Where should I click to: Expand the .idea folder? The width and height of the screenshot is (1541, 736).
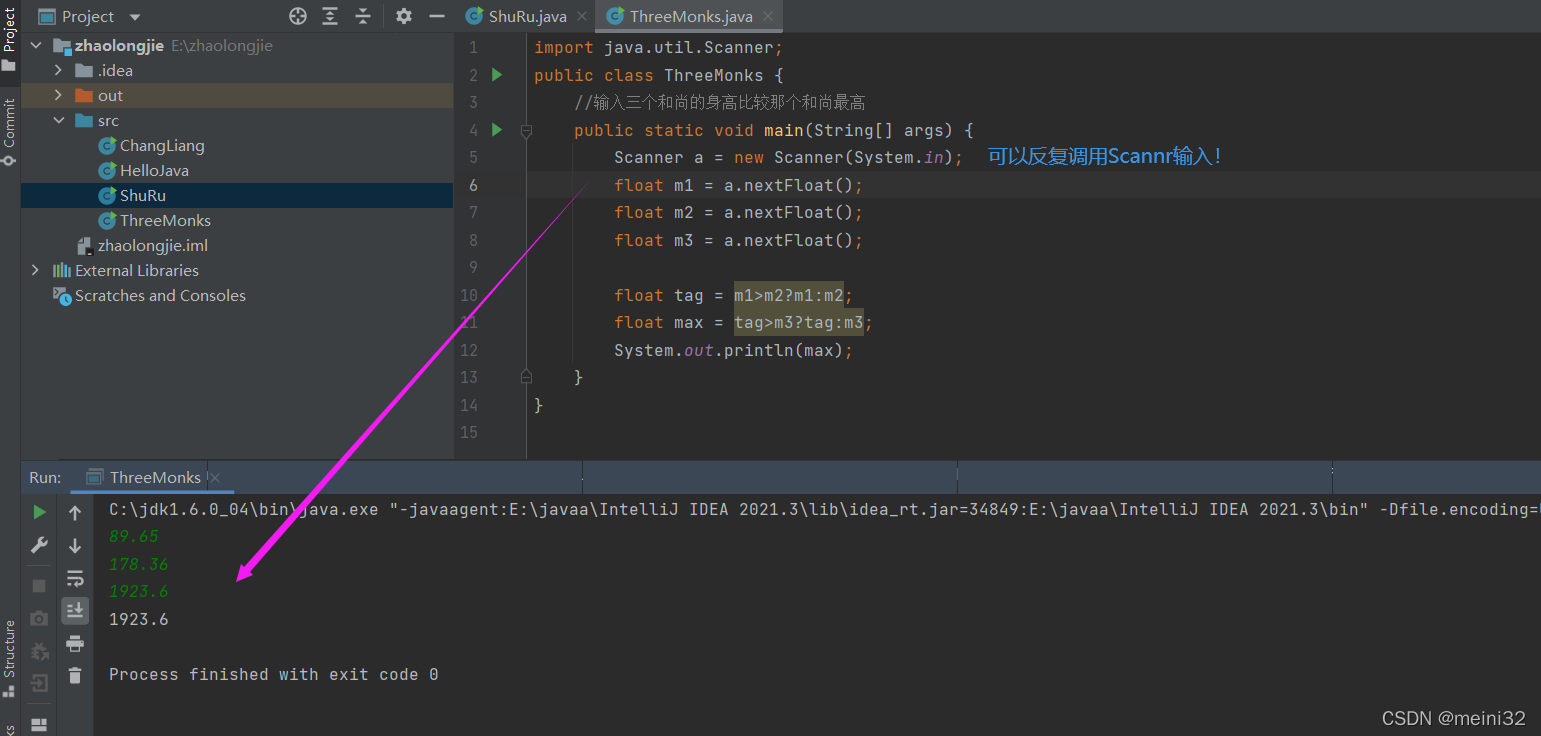point(58,71)
